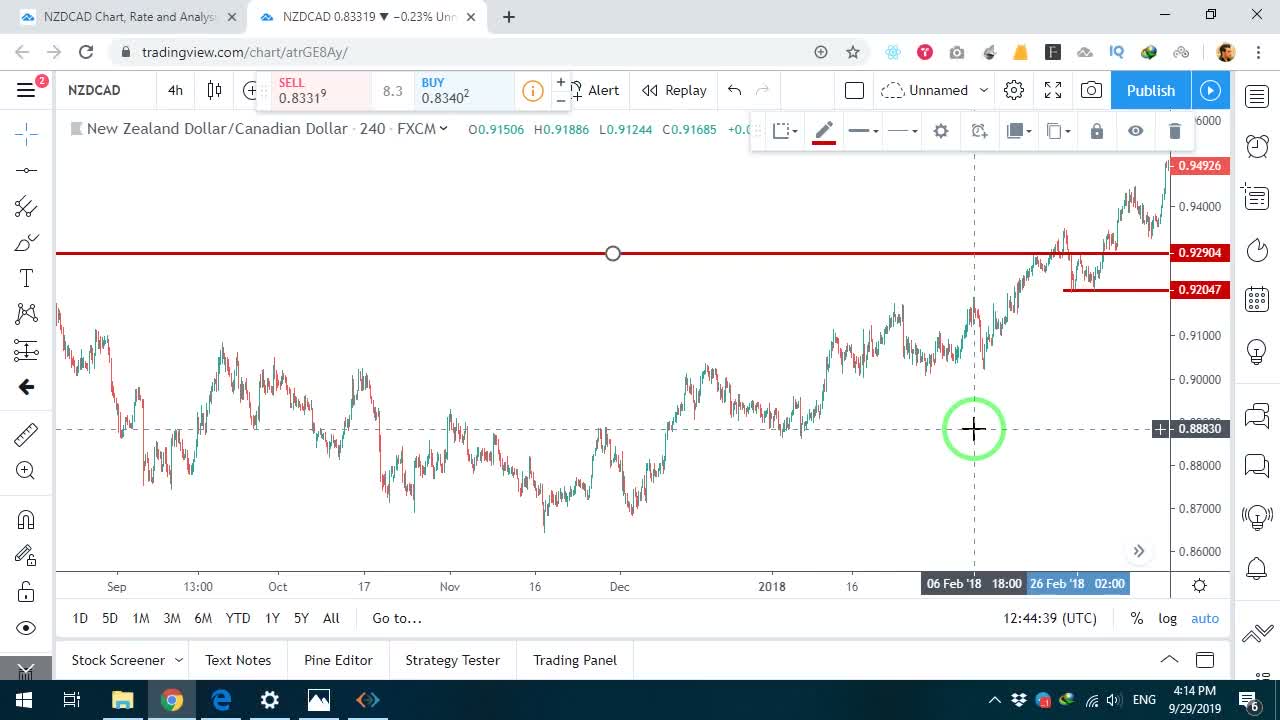Open the patterns drawing tool

pos(27,314)
